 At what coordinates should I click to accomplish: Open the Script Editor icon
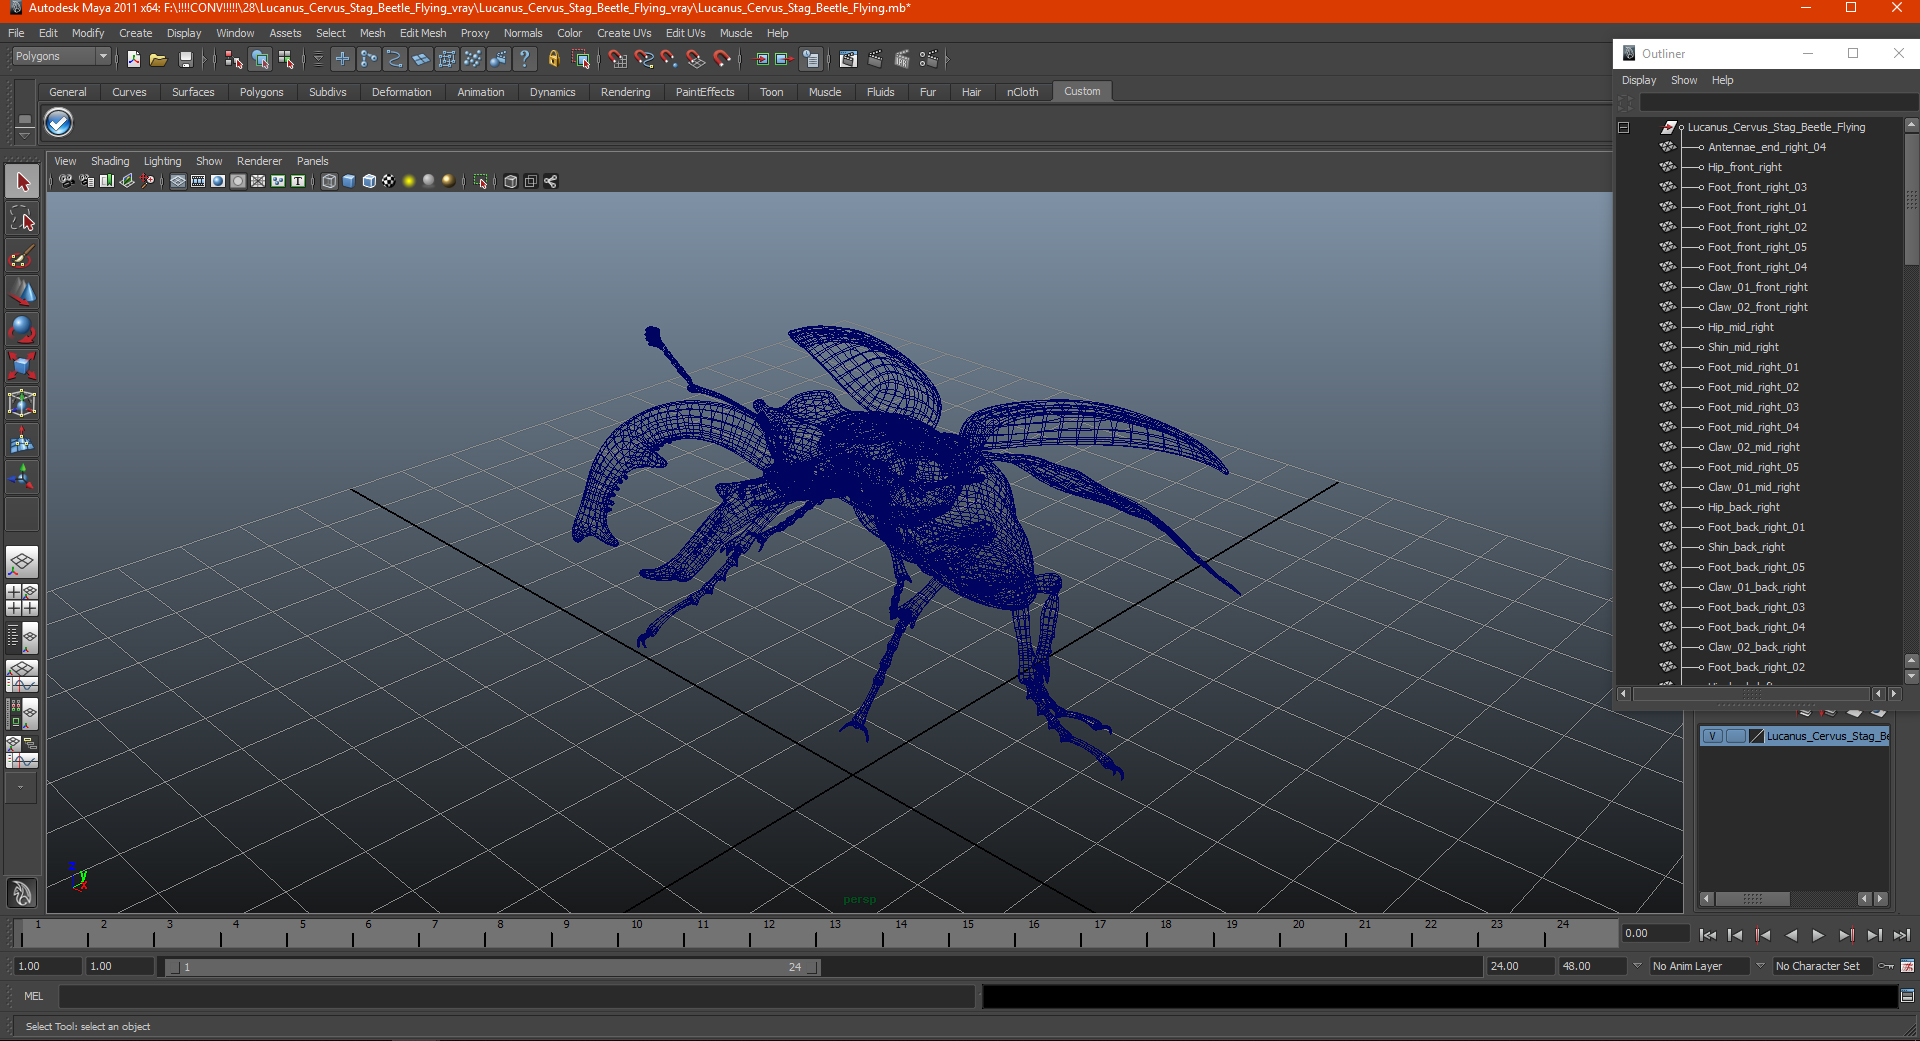click(x=1907, y=996)
